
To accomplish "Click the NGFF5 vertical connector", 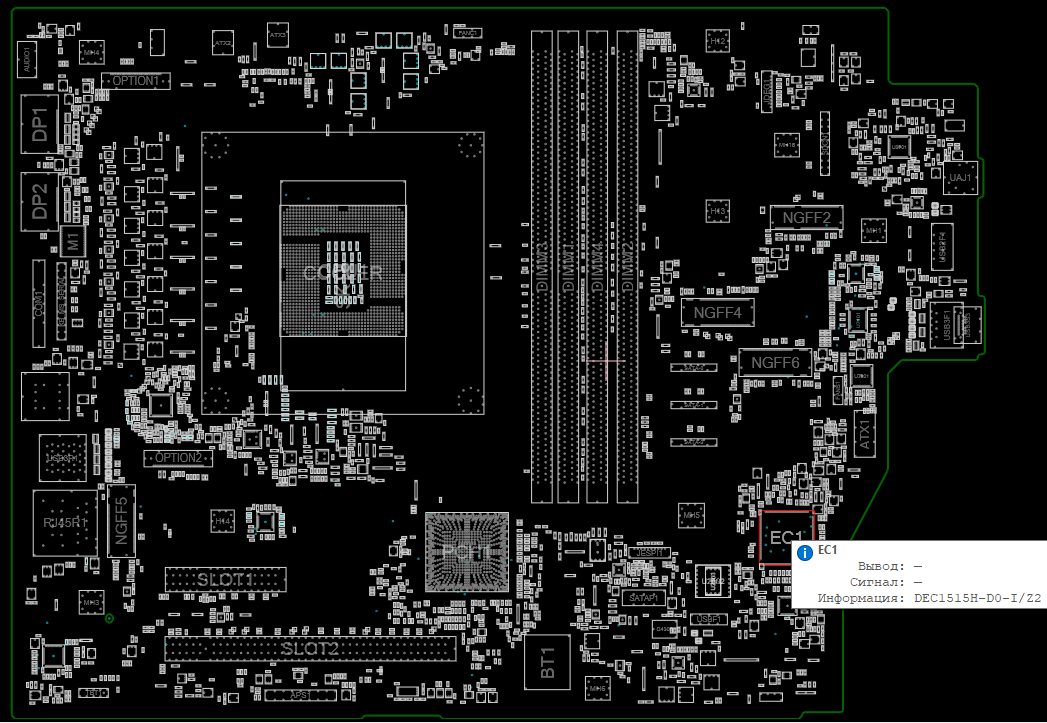I will pos(122,520).
